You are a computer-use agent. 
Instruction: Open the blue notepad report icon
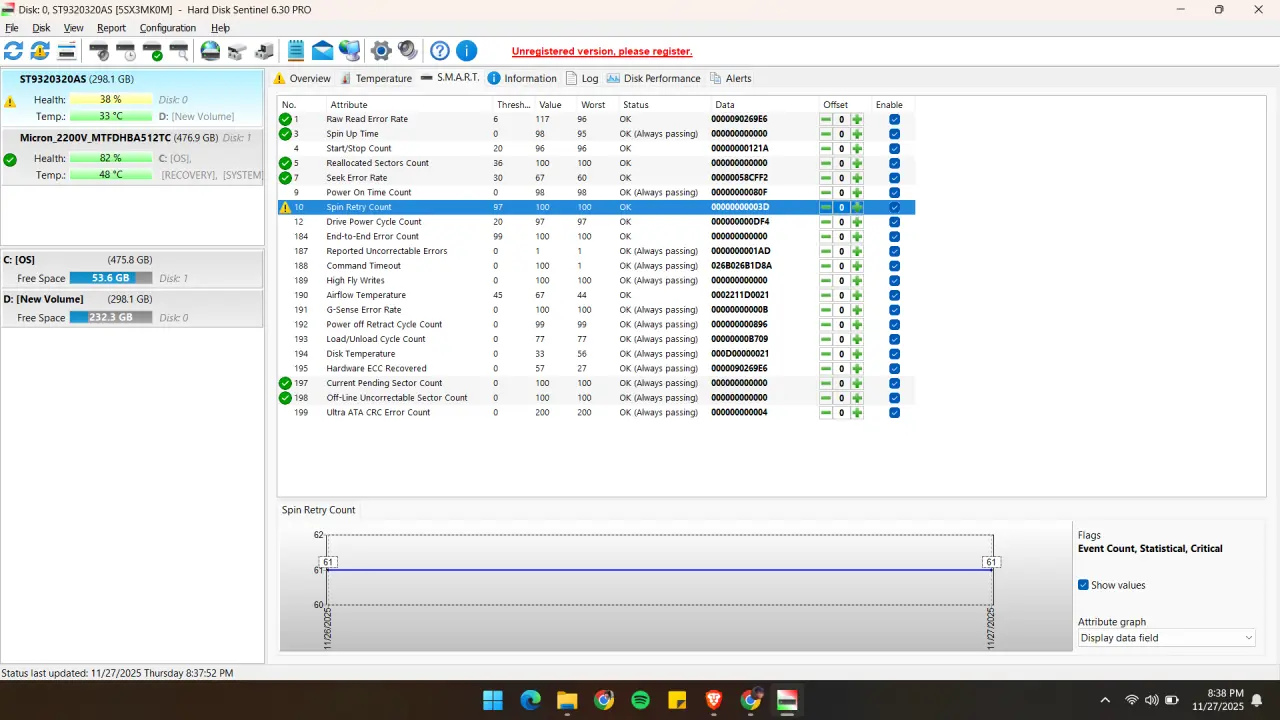(296, 51)
